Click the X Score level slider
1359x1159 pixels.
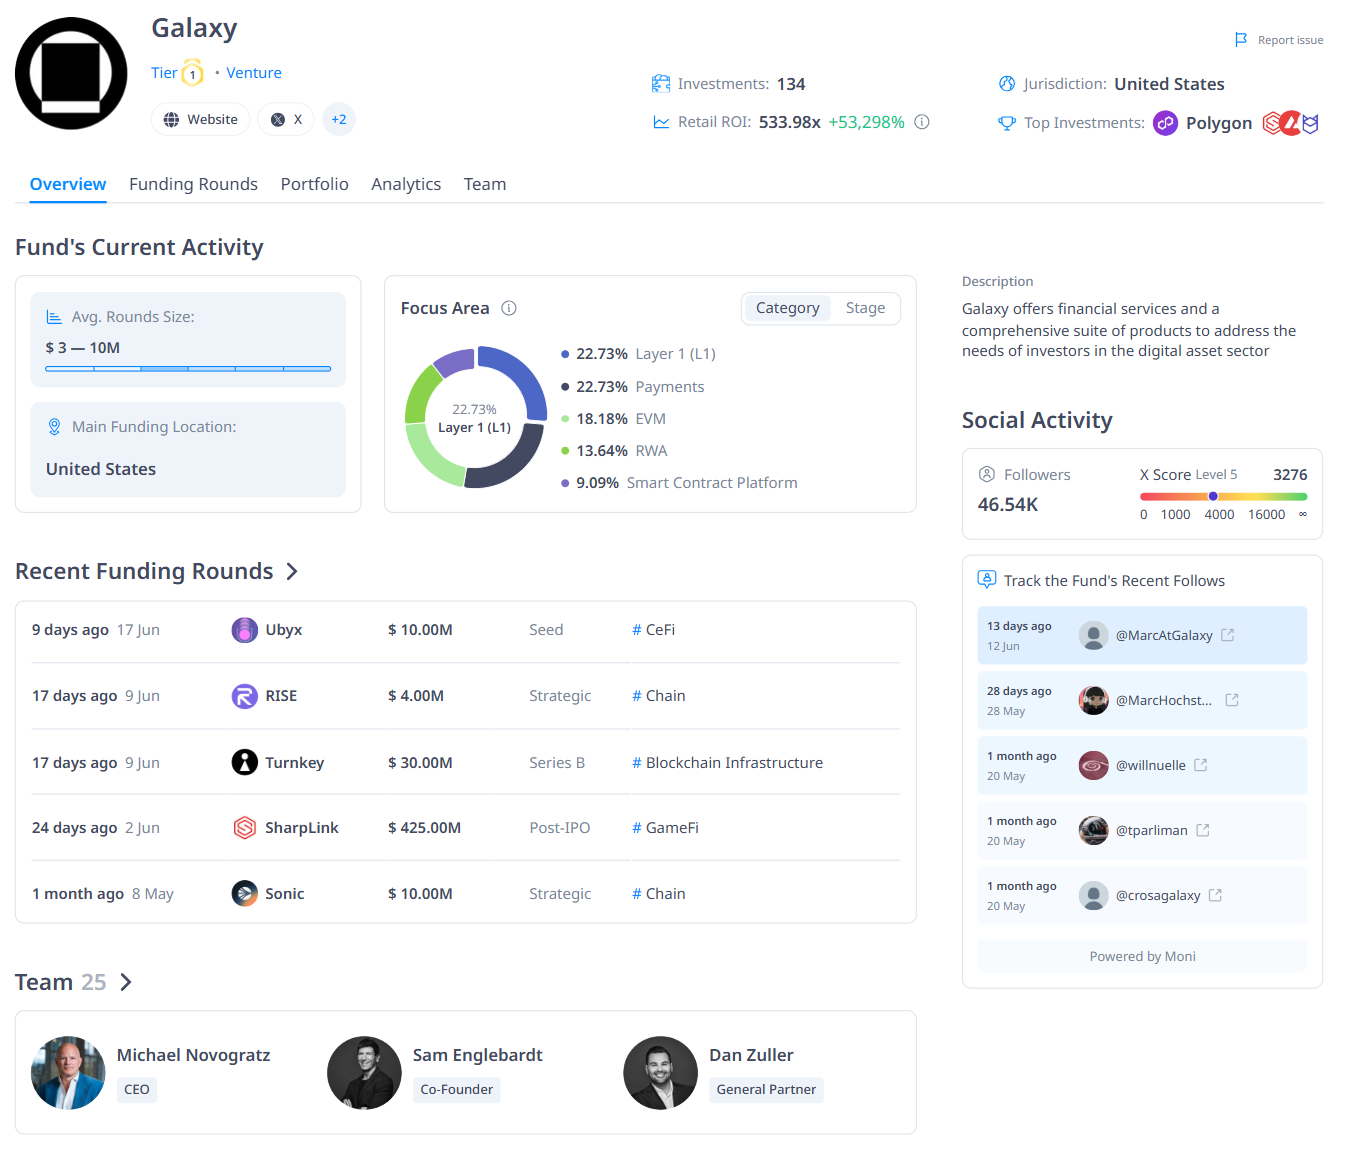point(1223,496)
